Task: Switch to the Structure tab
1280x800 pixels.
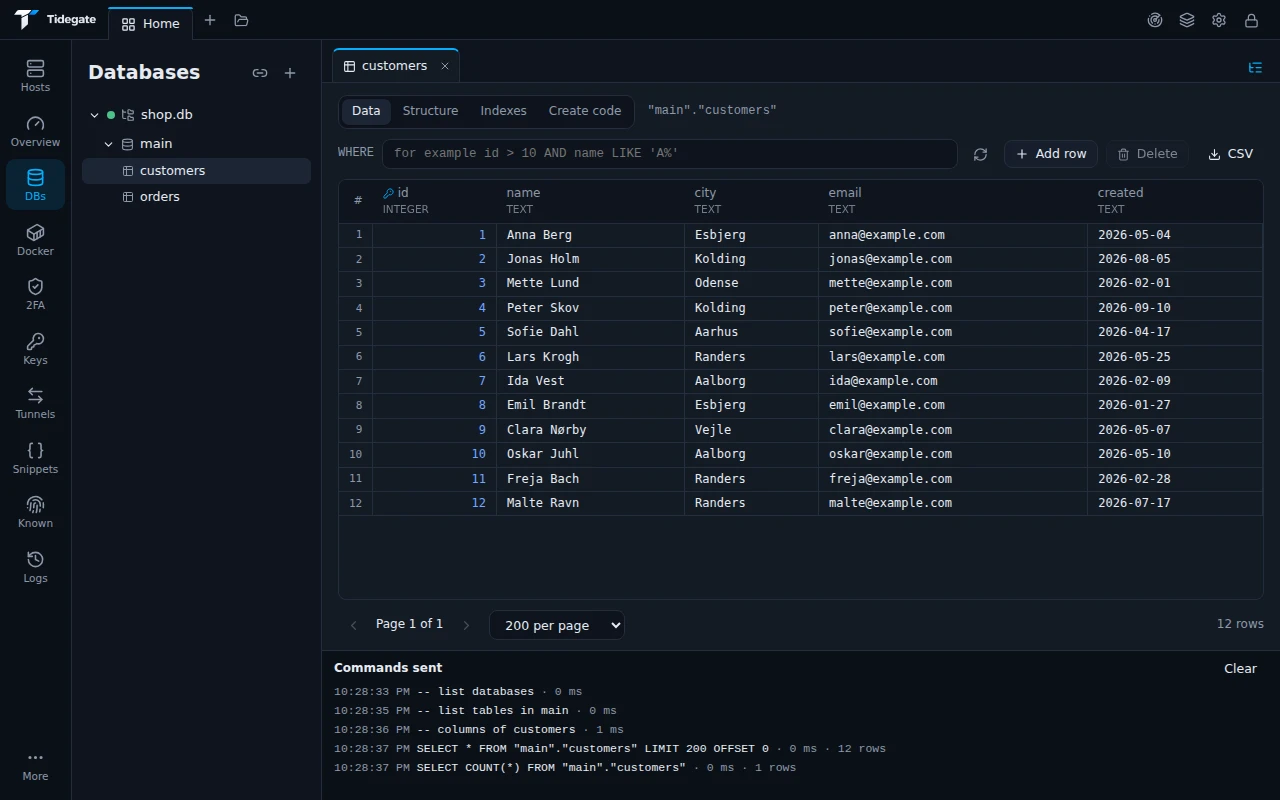Action: [x=430, y=111]
